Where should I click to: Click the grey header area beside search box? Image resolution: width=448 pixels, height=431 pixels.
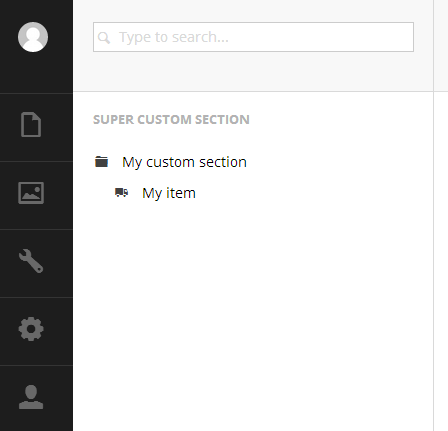tap(253, 72)
